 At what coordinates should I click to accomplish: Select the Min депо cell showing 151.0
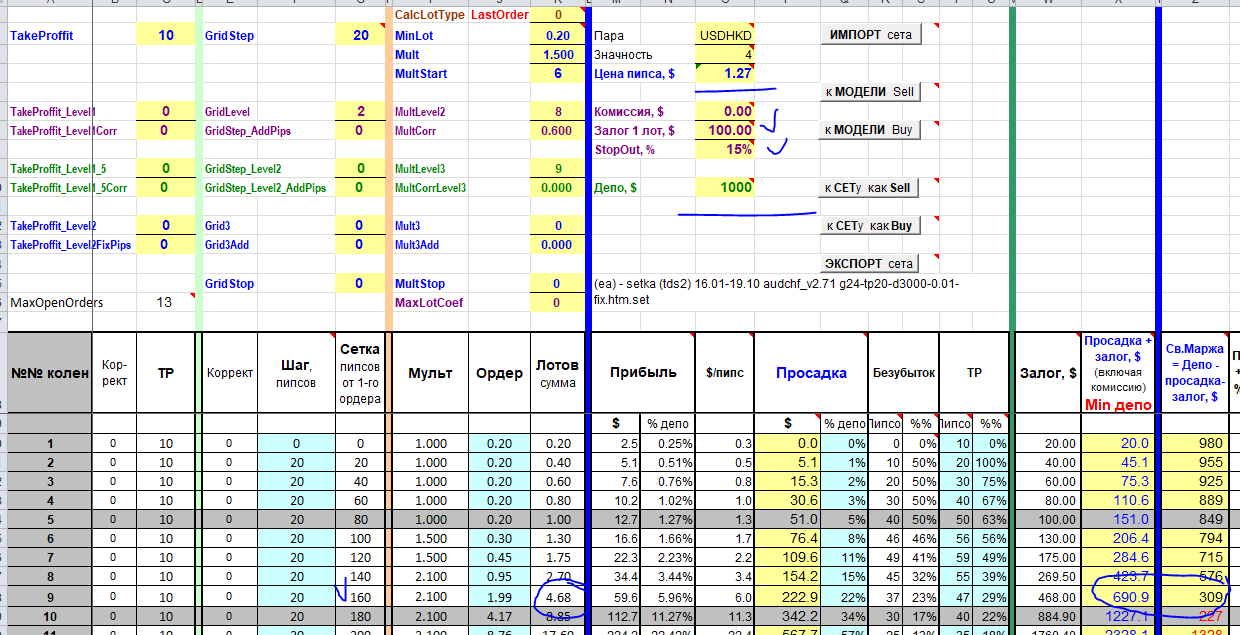pyautogui.click(x=1119, y=520)
